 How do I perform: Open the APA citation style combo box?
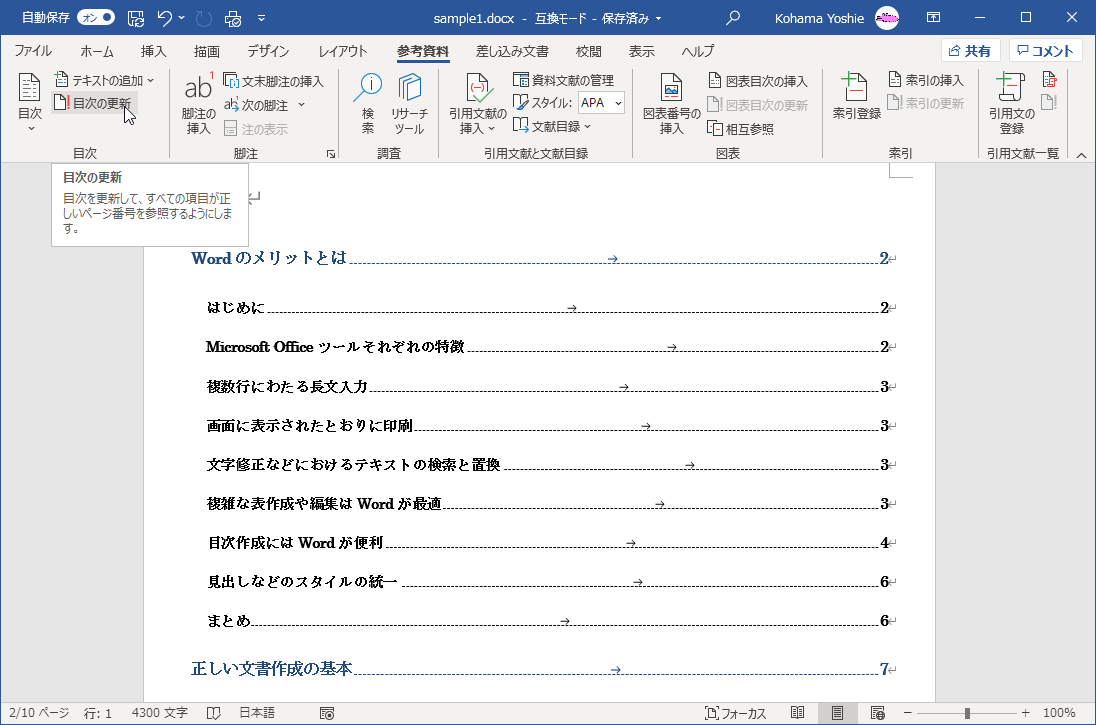coord(601,103)
